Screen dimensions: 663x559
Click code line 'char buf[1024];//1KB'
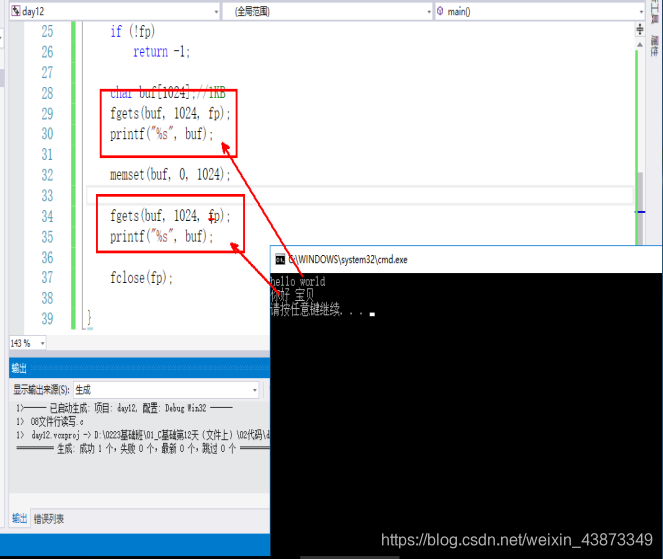pyautogui.click(x=167, y=93)
